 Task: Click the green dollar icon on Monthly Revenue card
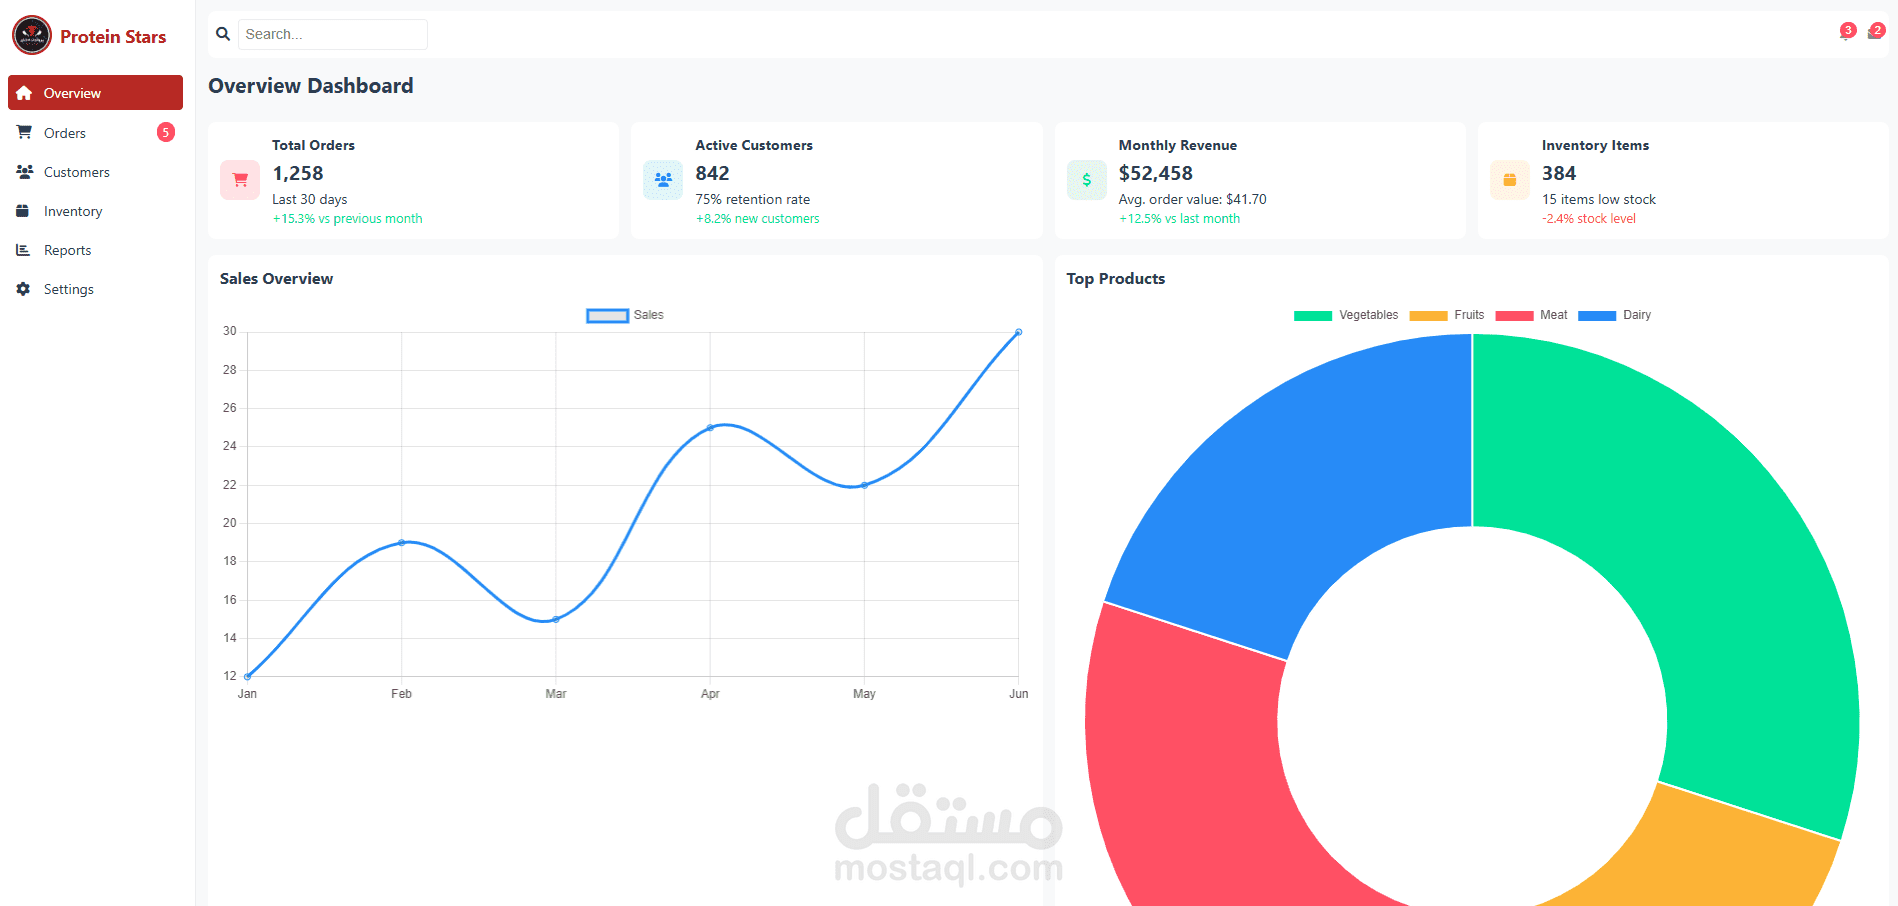coord(1087,180)
